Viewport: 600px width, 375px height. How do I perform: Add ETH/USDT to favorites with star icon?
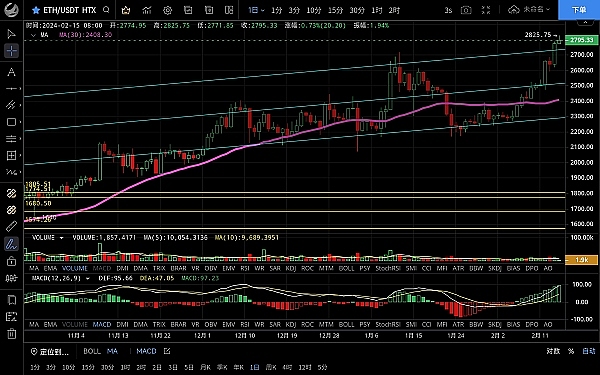click(x=36, y=10)
